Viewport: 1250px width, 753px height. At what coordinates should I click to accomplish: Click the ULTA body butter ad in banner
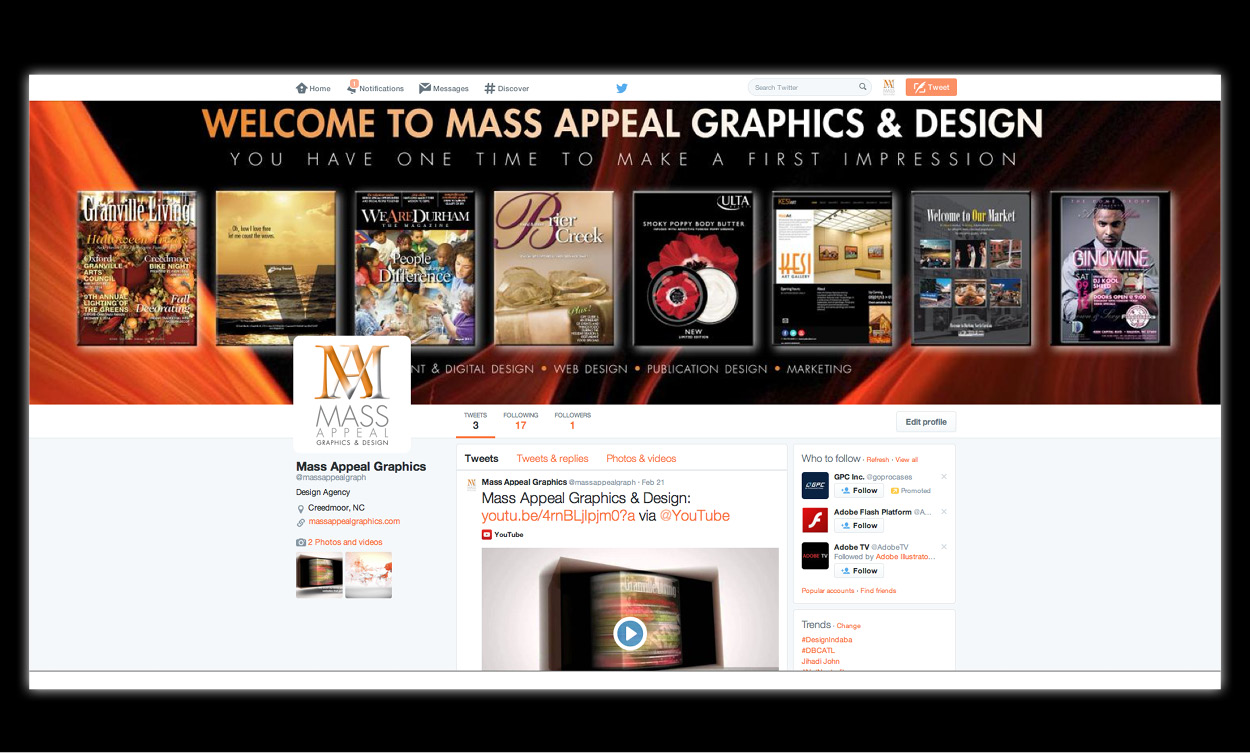[x=693, y=268]
